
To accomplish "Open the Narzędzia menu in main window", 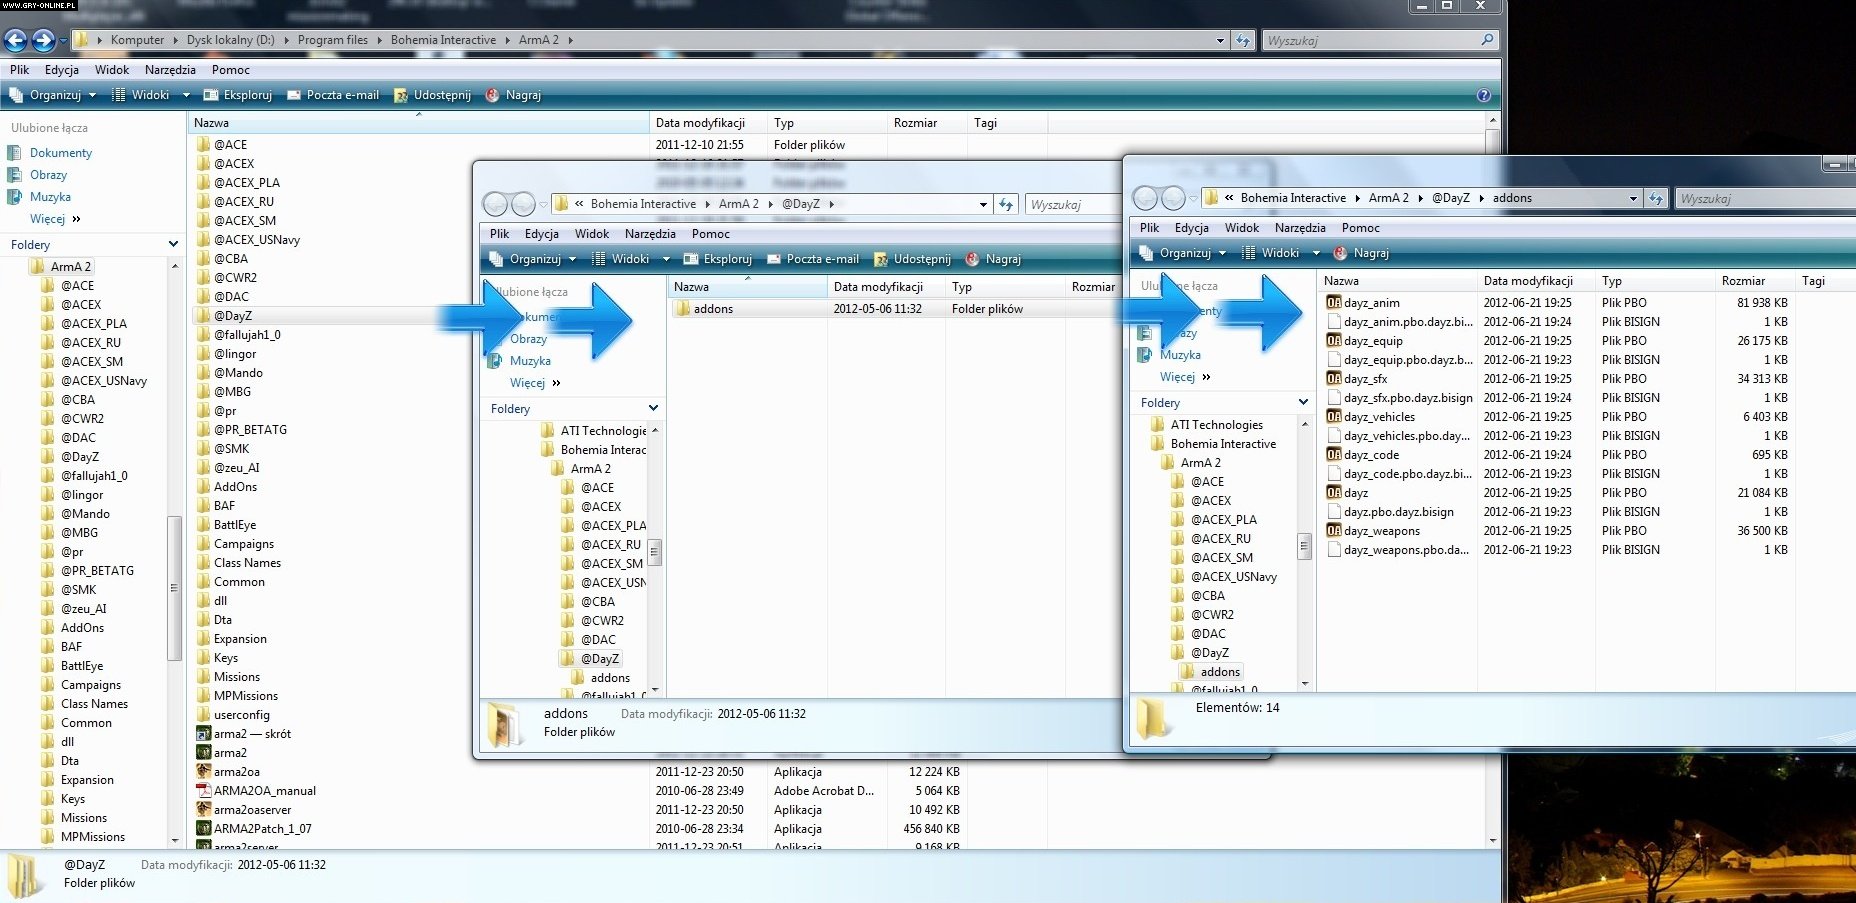I will pos(170,70).
